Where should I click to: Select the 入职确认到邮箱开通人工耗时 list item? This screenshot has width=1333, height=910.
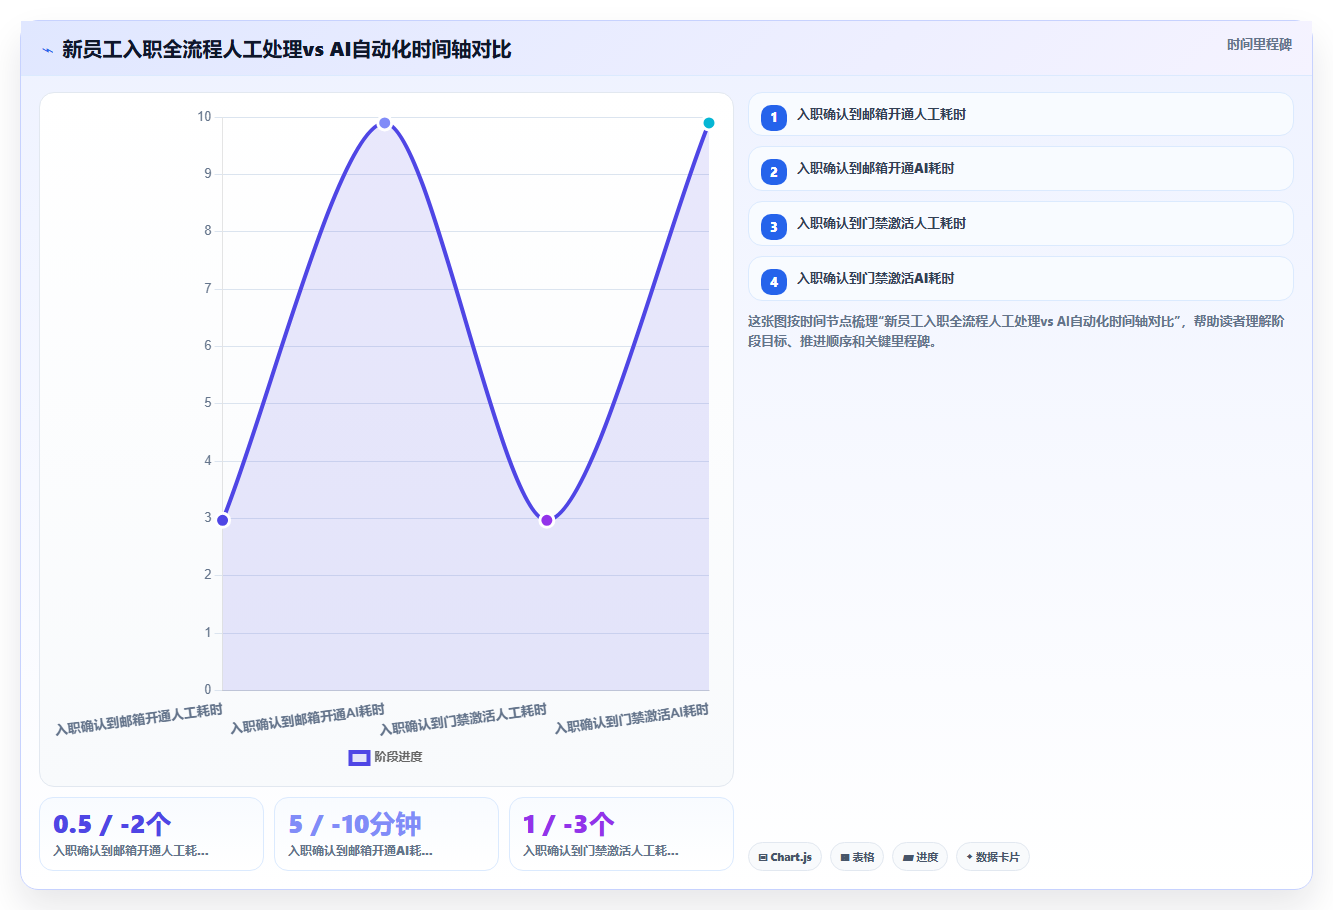pos(1020,114)
